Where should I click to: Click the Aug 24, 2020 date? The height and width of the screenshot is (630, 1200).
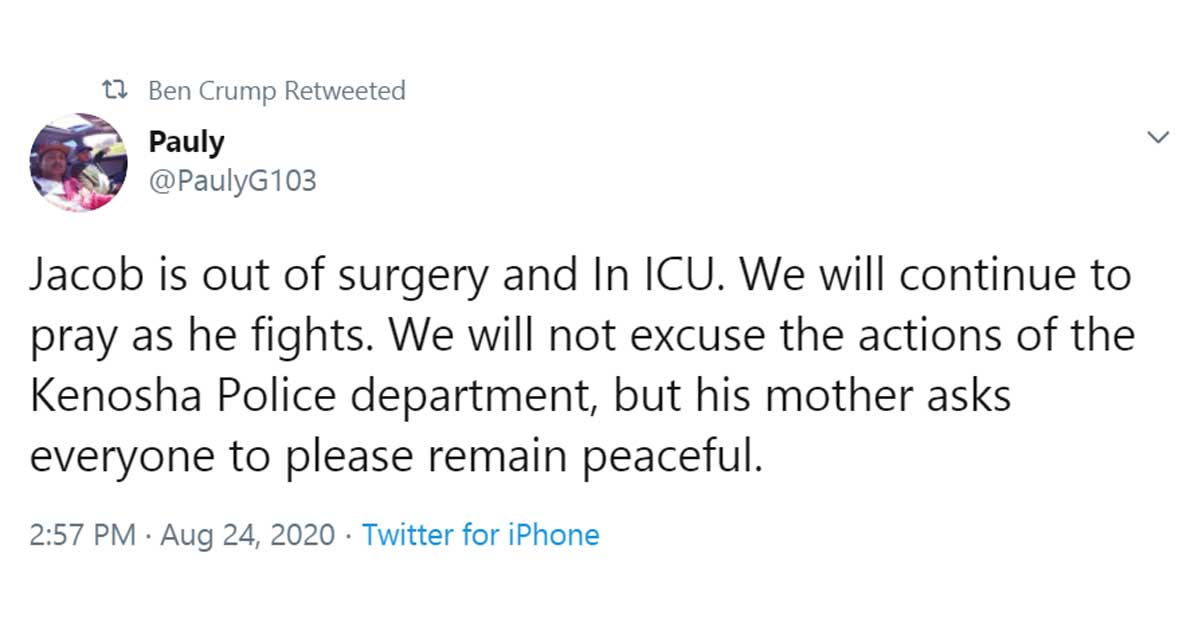tap(245, 535)
